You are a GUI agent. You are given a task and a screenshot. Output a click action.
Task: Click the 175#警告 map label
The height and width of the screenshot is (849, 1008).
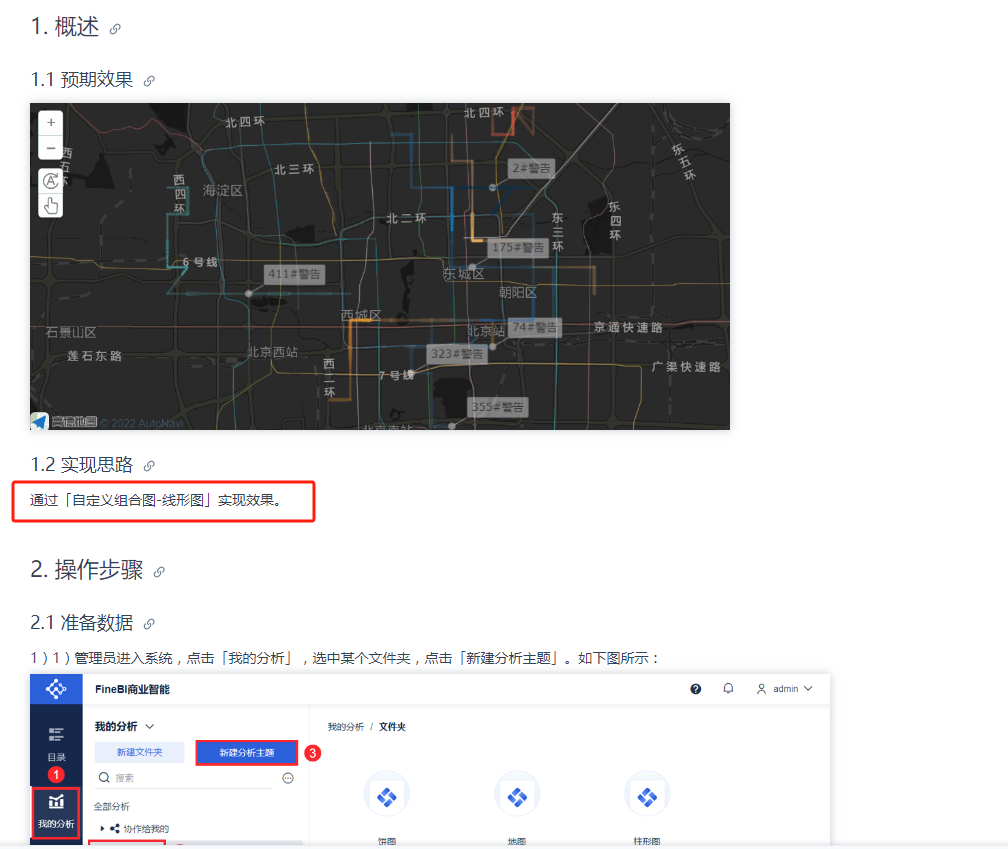pos(518,247)
